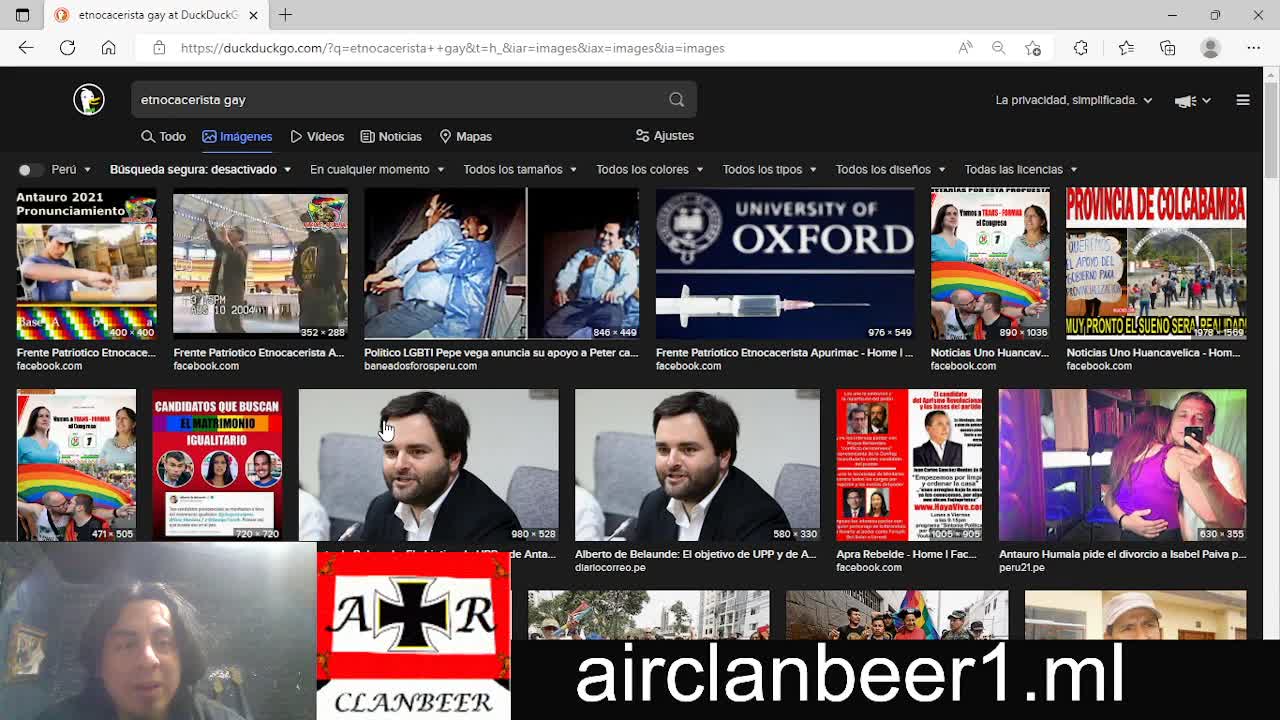
Task: Open Apra Rebelde red poster image
Action: (x=909, y=465)
